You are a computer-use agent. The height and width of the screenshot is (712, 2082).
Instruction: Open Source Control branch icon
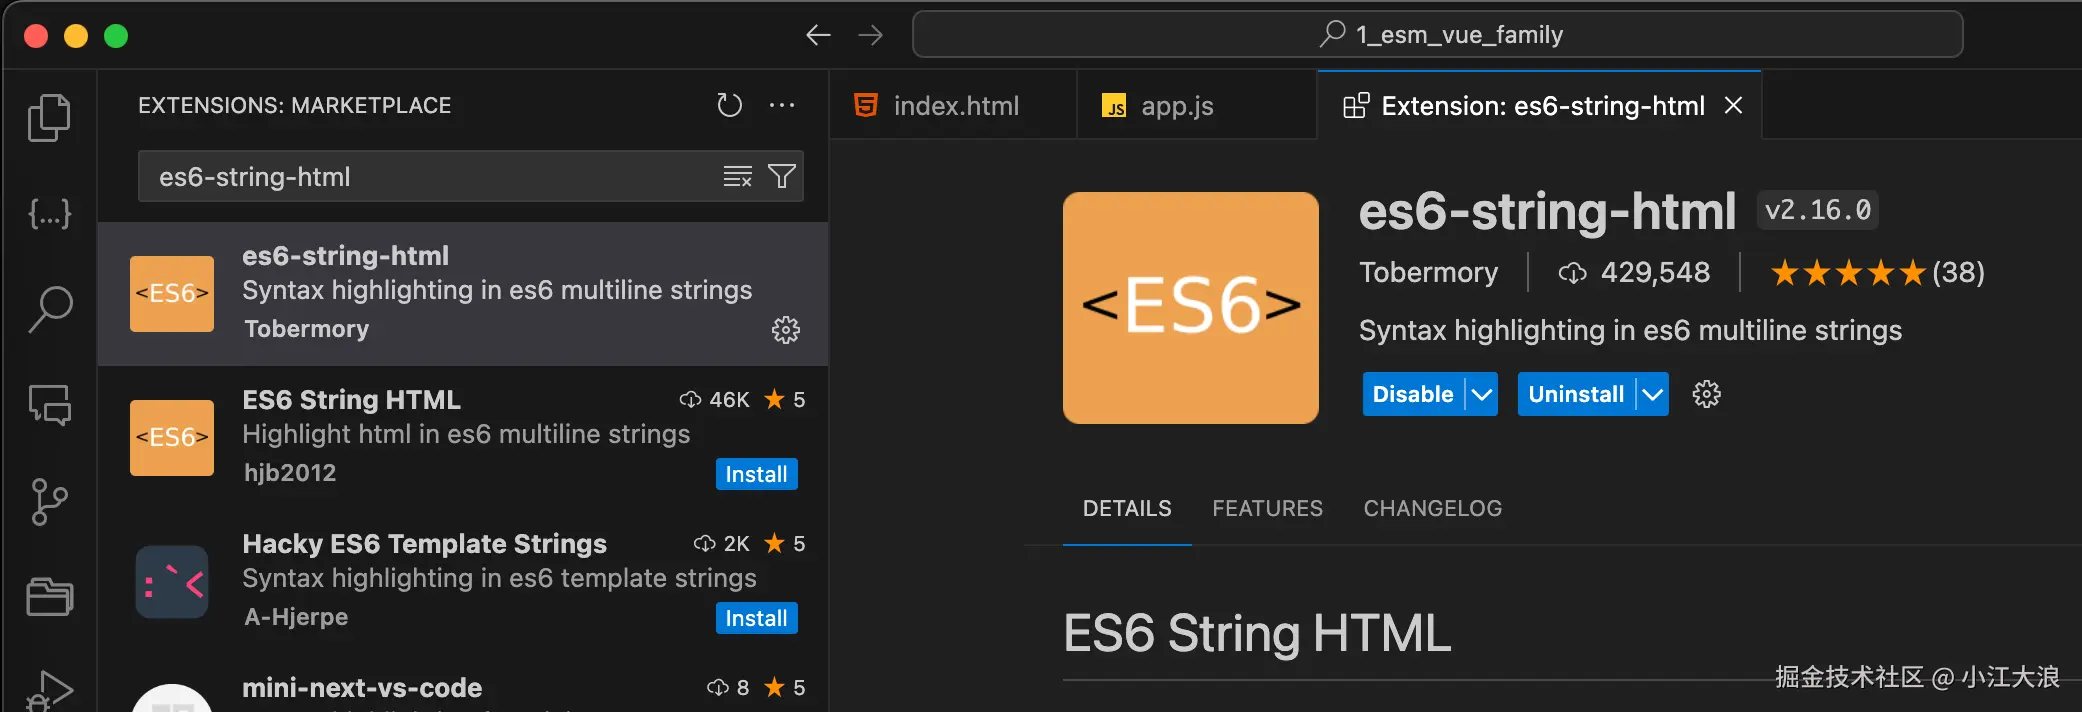pyautogui.click(x=49, y=502)
